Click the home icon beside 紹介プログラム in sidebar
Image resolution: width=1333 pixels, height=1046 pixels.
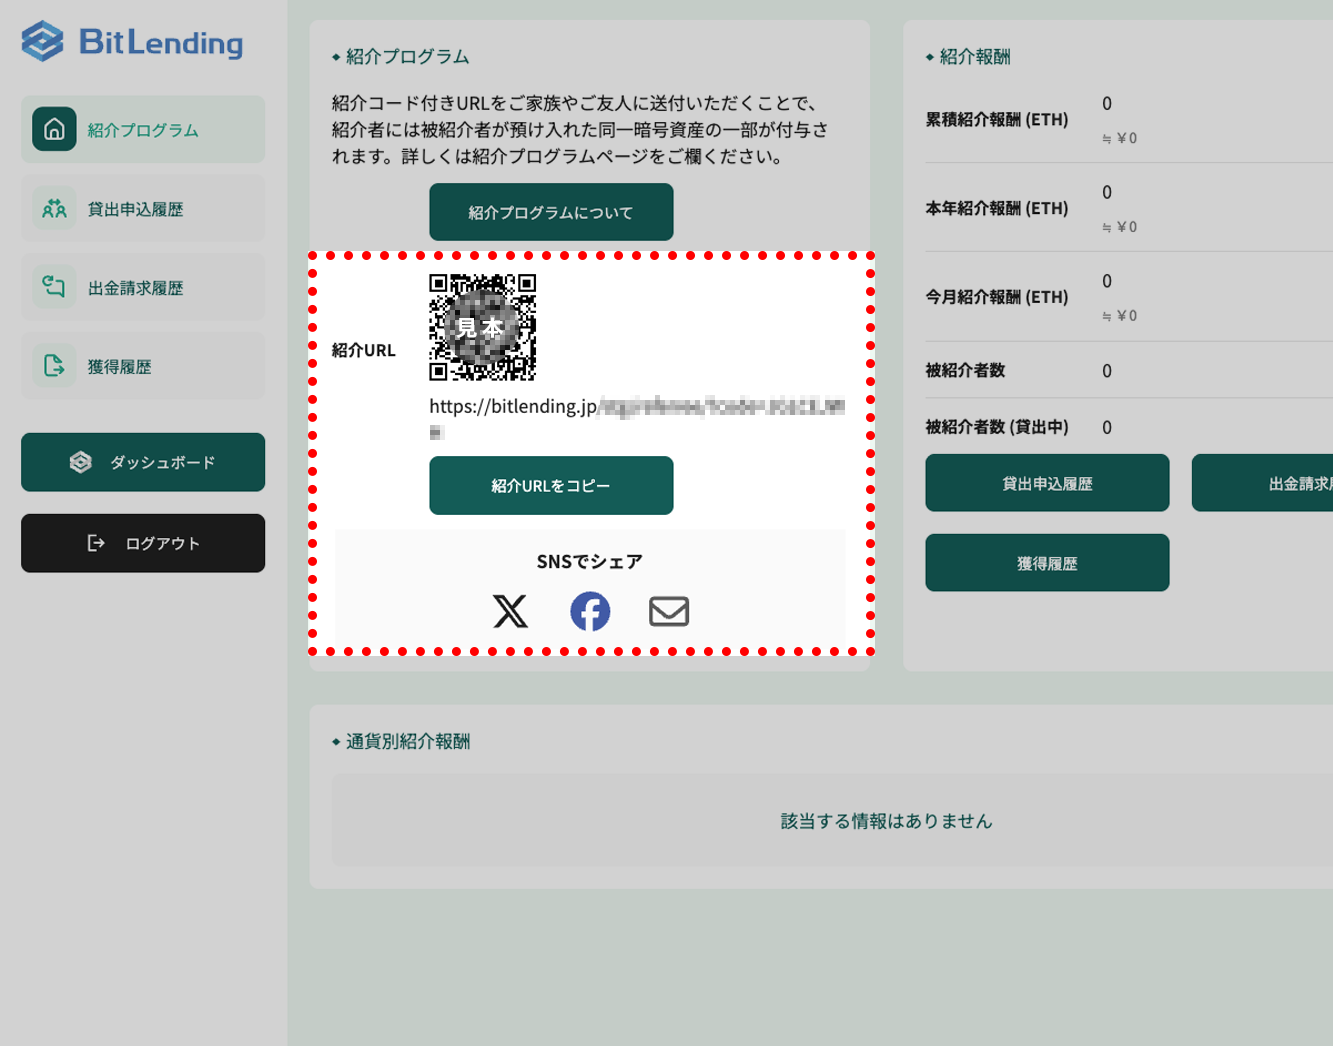[x=54, y=129]
